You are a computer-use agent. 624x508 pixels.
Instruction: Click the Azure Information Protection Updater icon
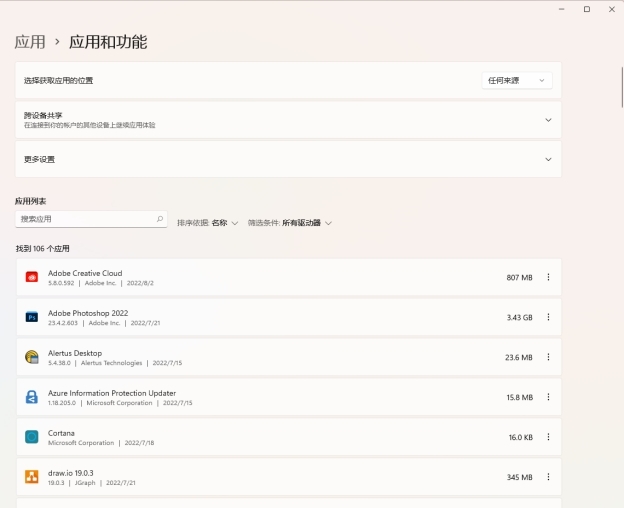(x=32, y=397)
